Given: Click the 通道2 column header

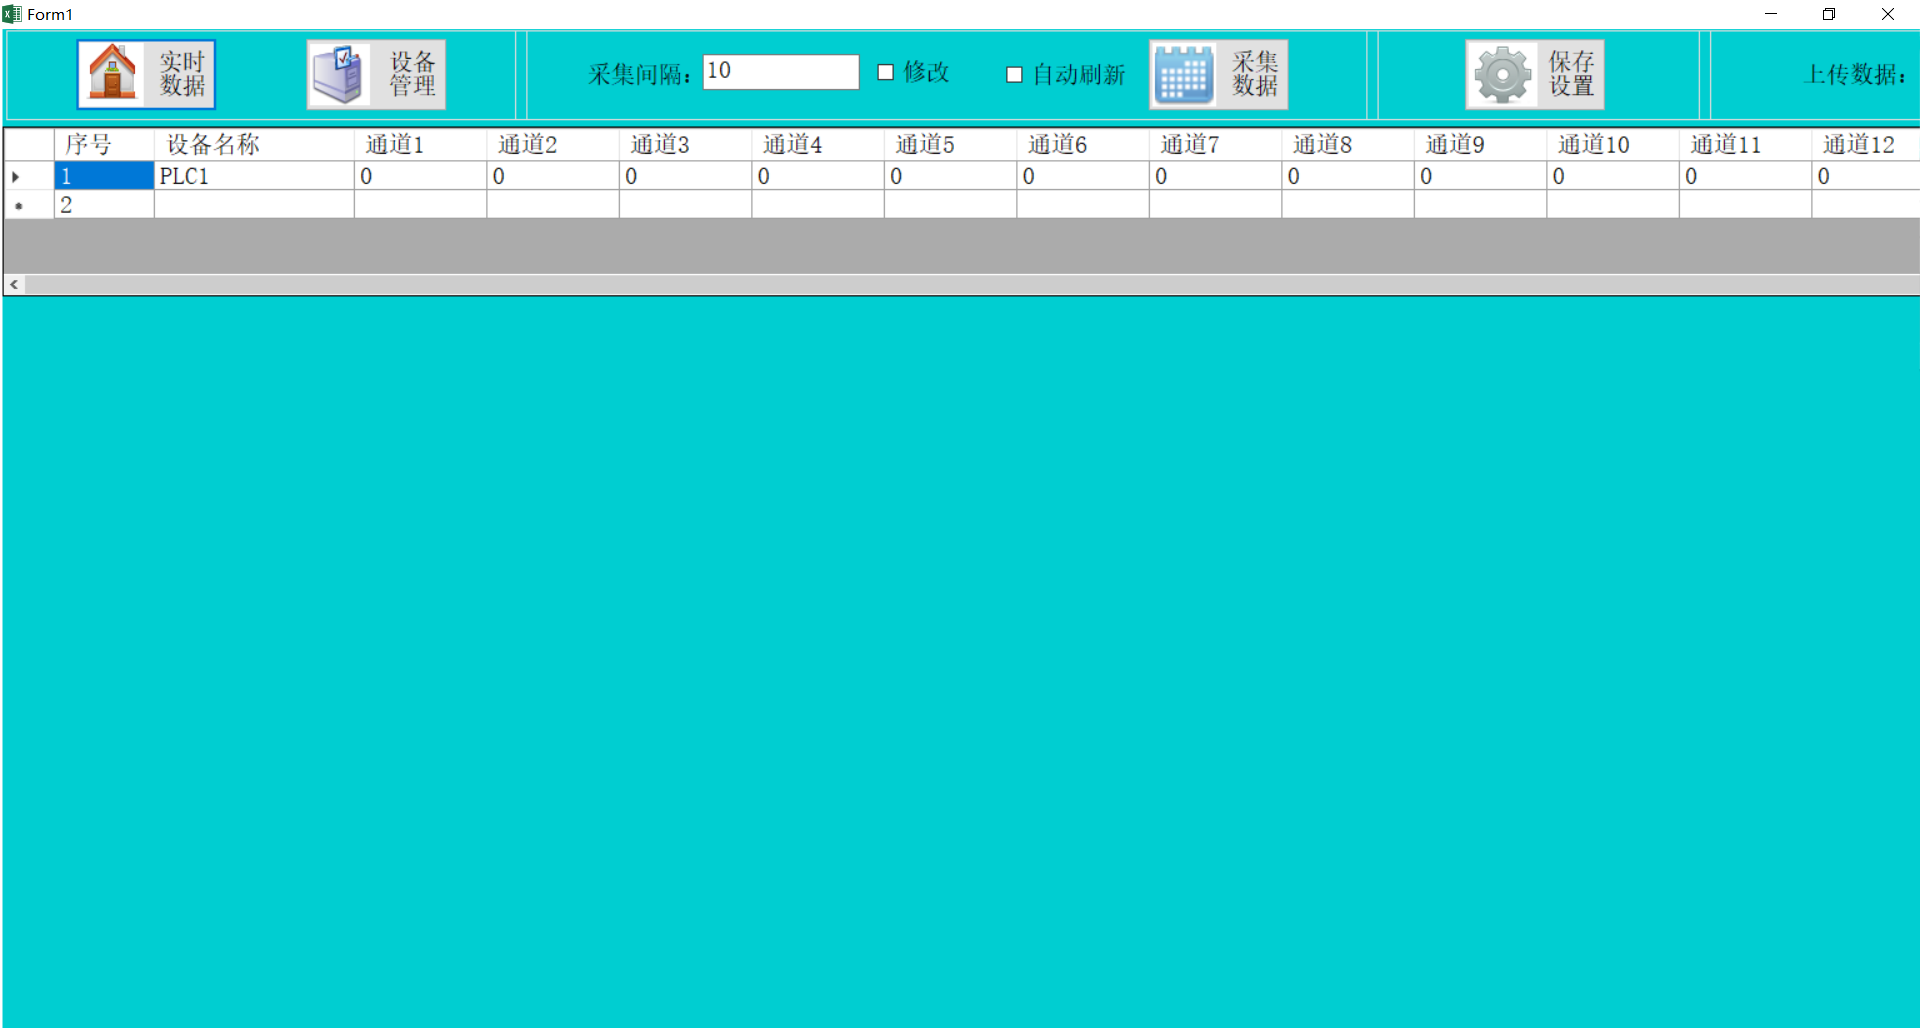Looking at the screenshot, I should coord(553,145).
